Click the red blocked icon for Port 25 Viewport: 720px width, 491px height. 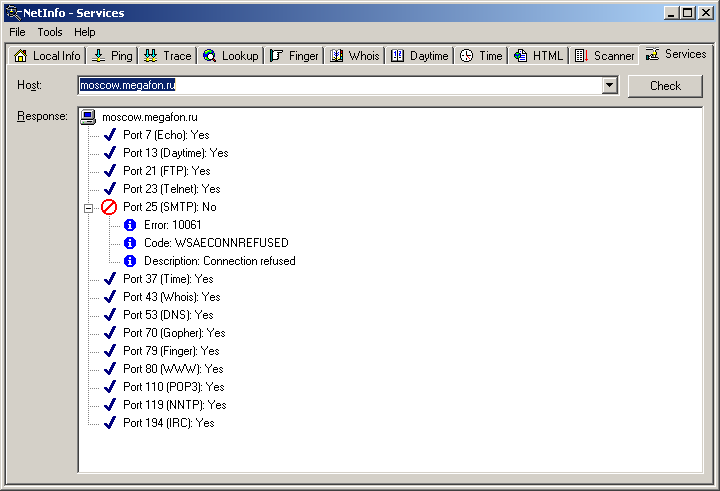(x=109, y=207)
